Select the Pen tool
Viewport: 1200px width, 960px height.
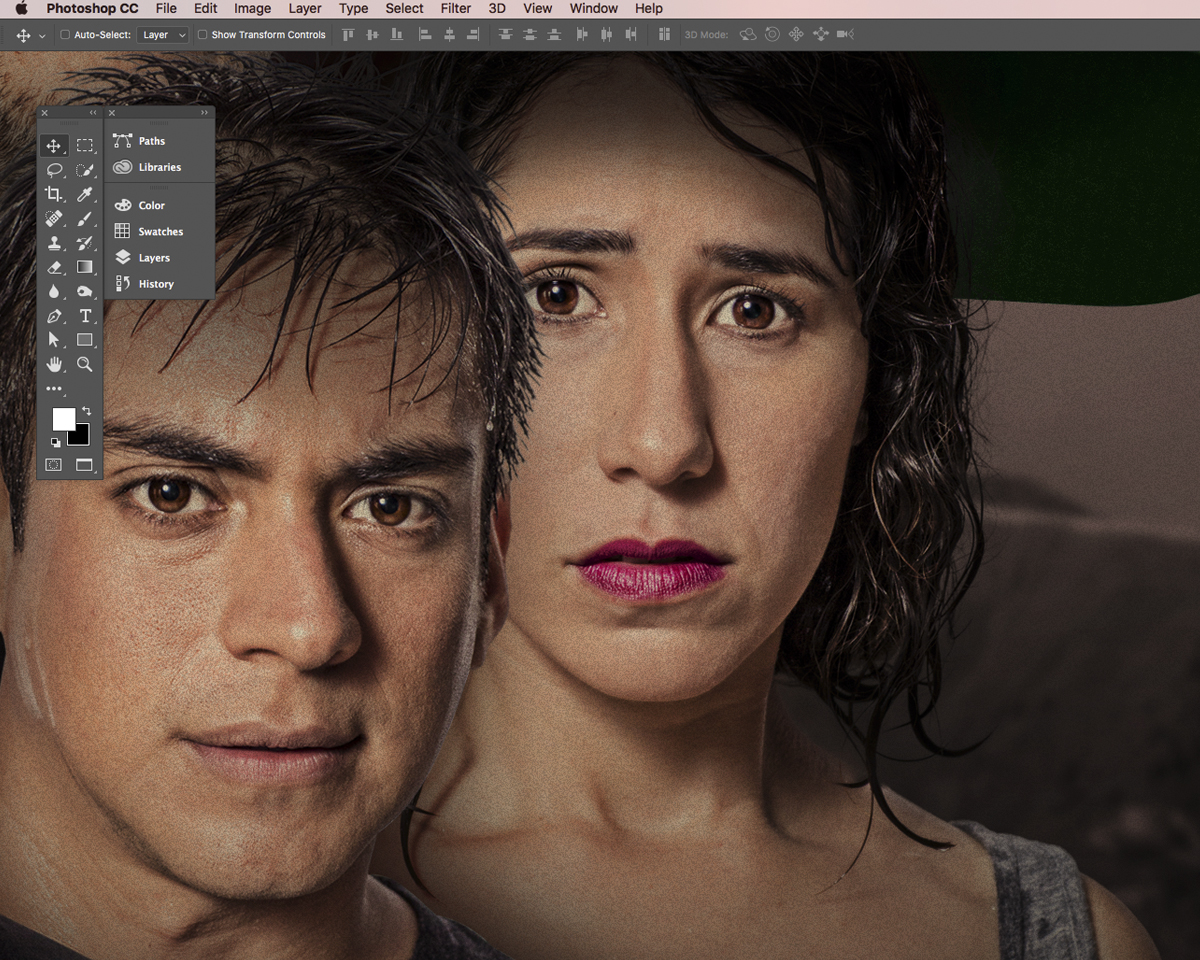coord(54,316)
